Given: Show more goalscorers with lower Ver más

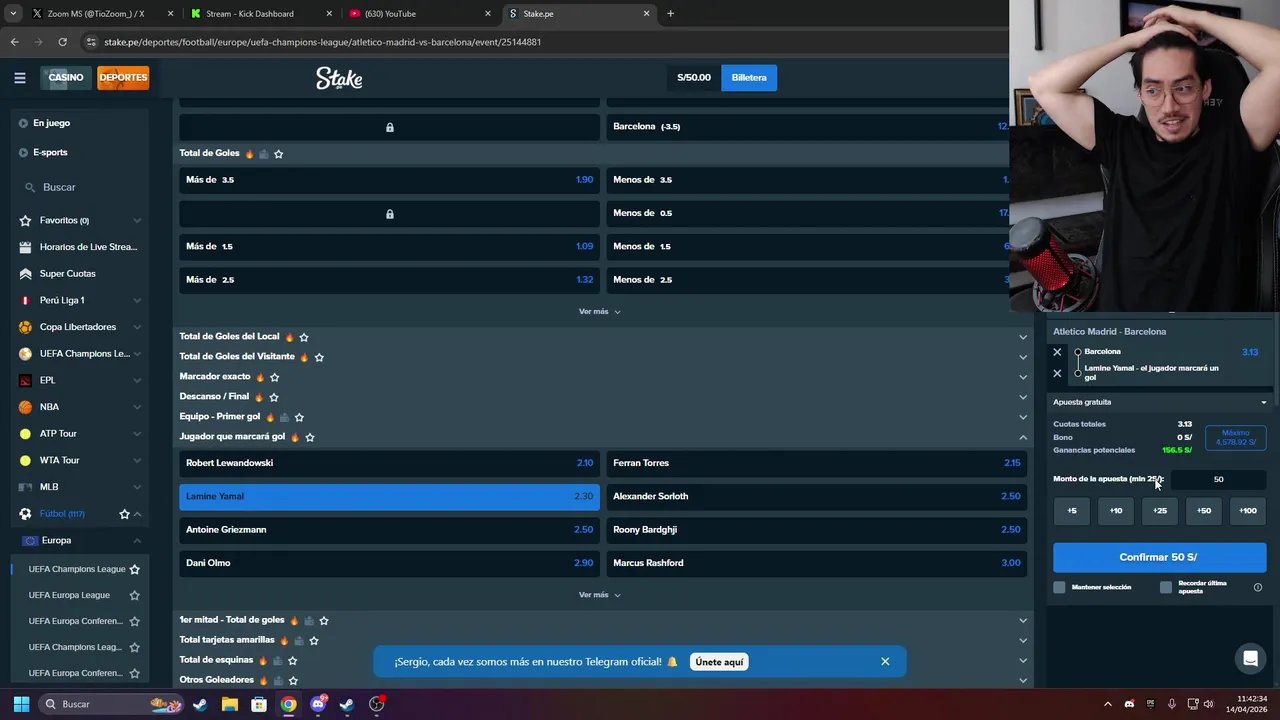Looking at the screenshot, I should point(599,595).
